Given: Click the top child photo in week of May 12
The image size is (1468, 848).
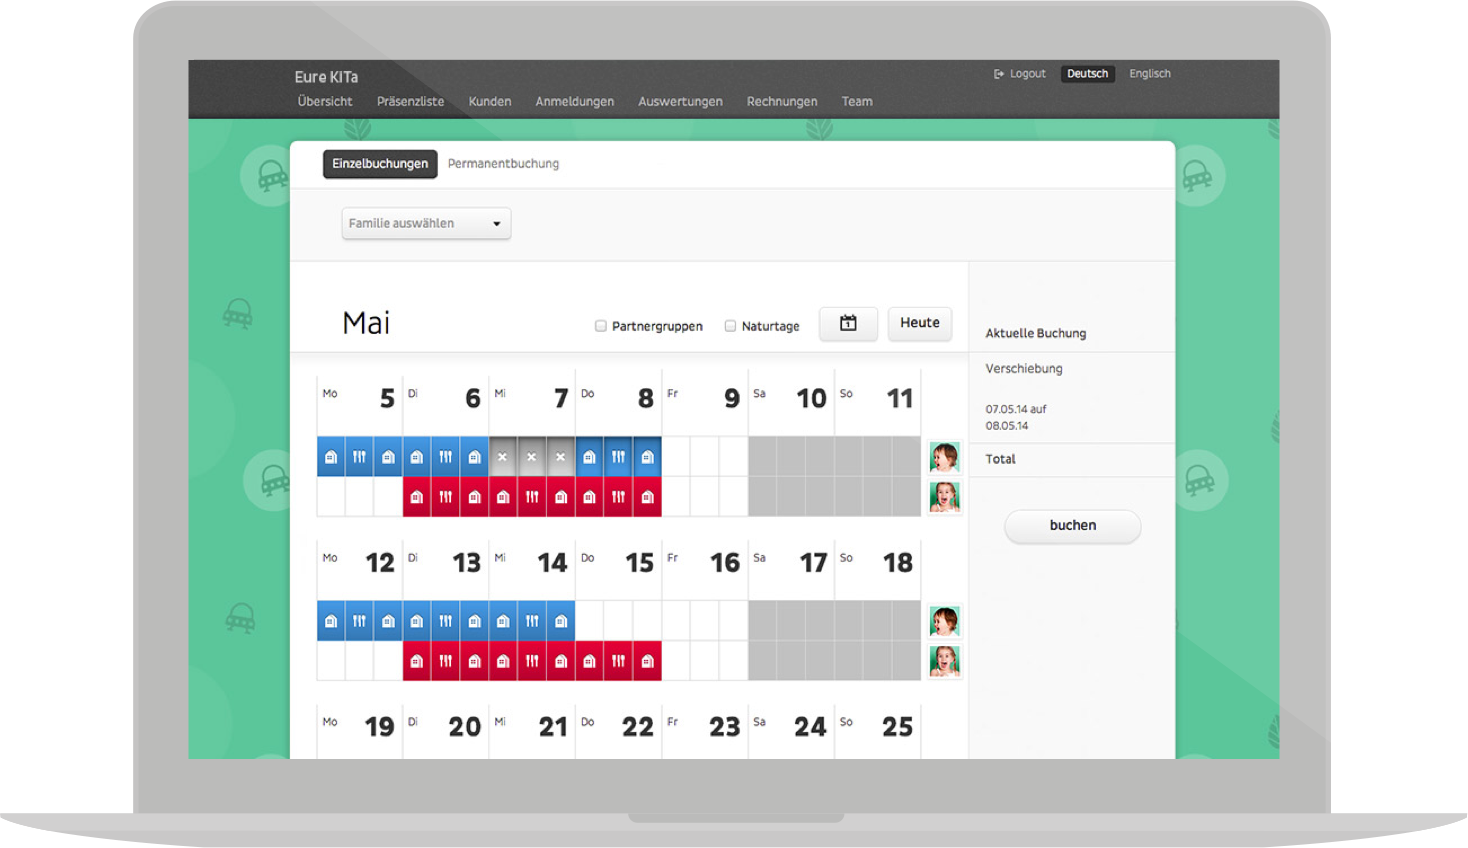Looking at the screenshot, I should [x=944, y=621].
